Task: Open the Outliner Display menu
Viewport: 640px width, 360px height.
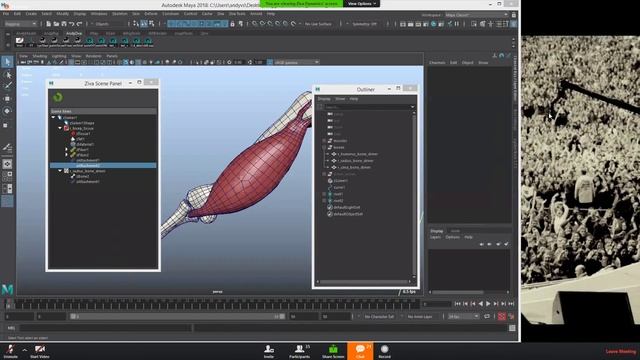Action: [x=324, y=99]
